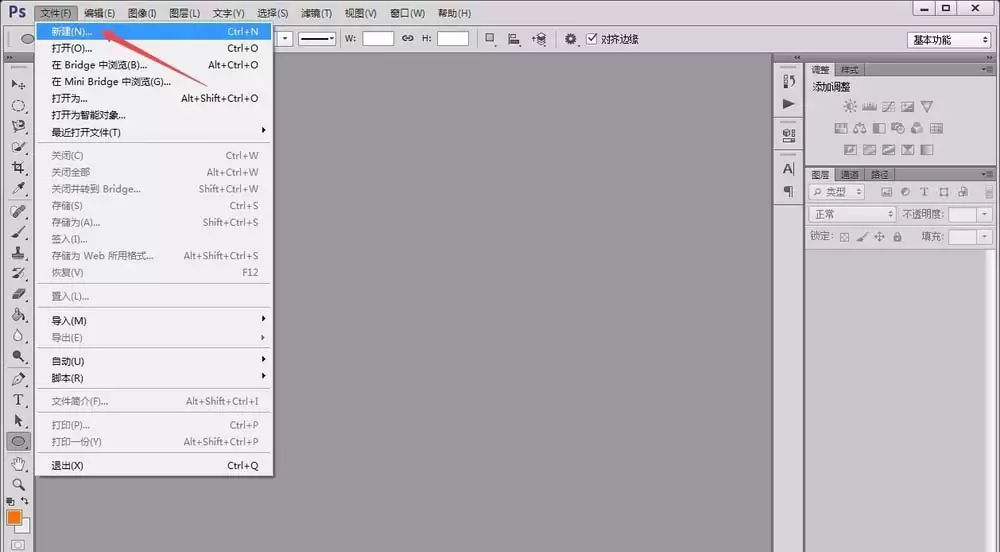Open the stroke line style dropdown
Screen dimensions: 1000x552
click(x=317, y=39)
